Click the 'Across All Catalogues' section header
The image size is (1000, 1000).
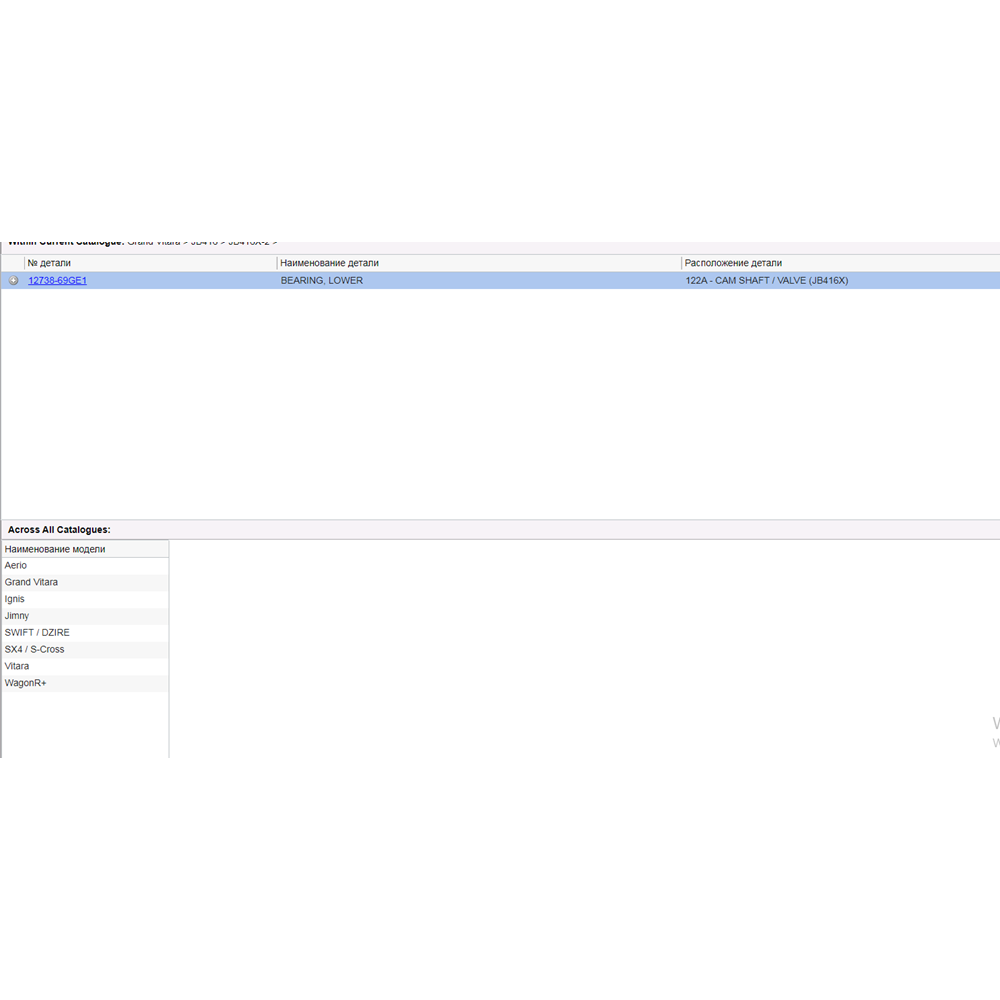tap(59, 529)
